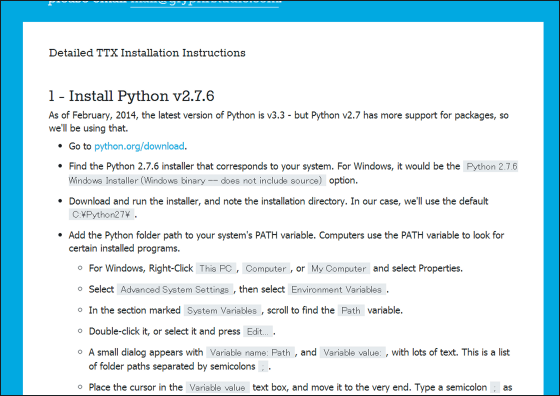Click the 'Detailed TTX Installation Instructions' title

(147, 53)
